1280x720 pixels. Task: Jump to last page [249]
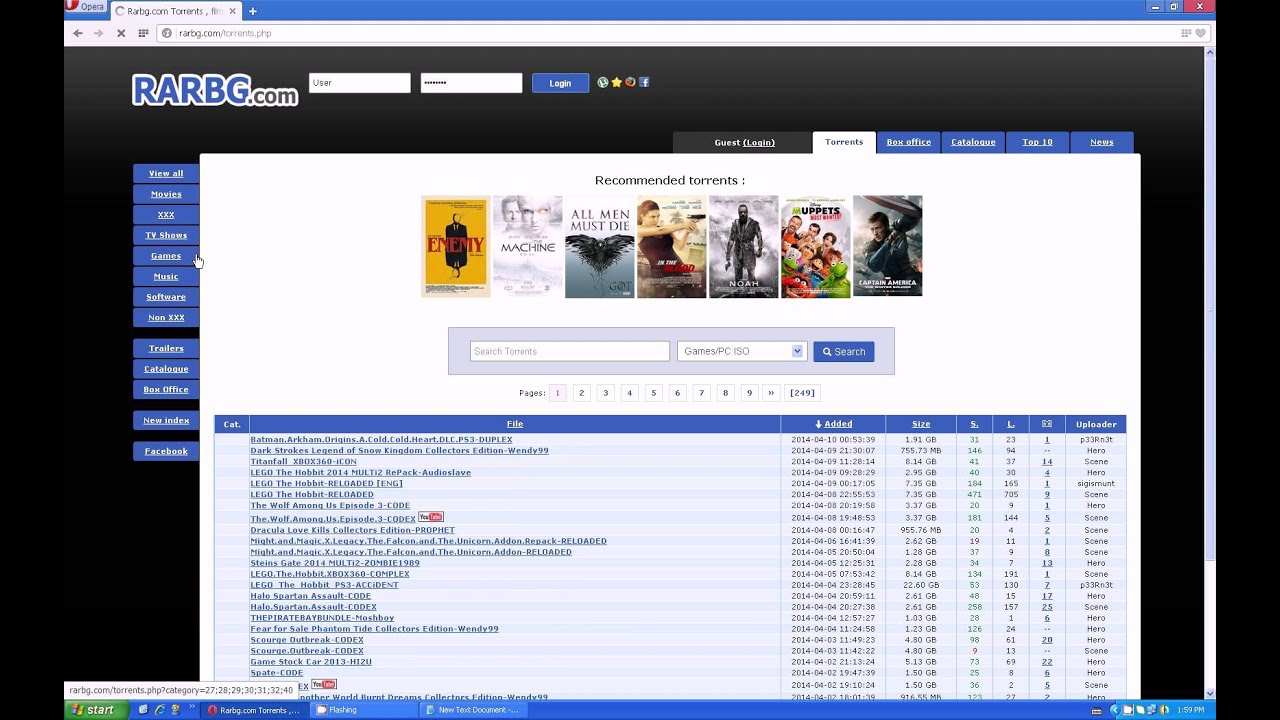(x=802, y=393)
